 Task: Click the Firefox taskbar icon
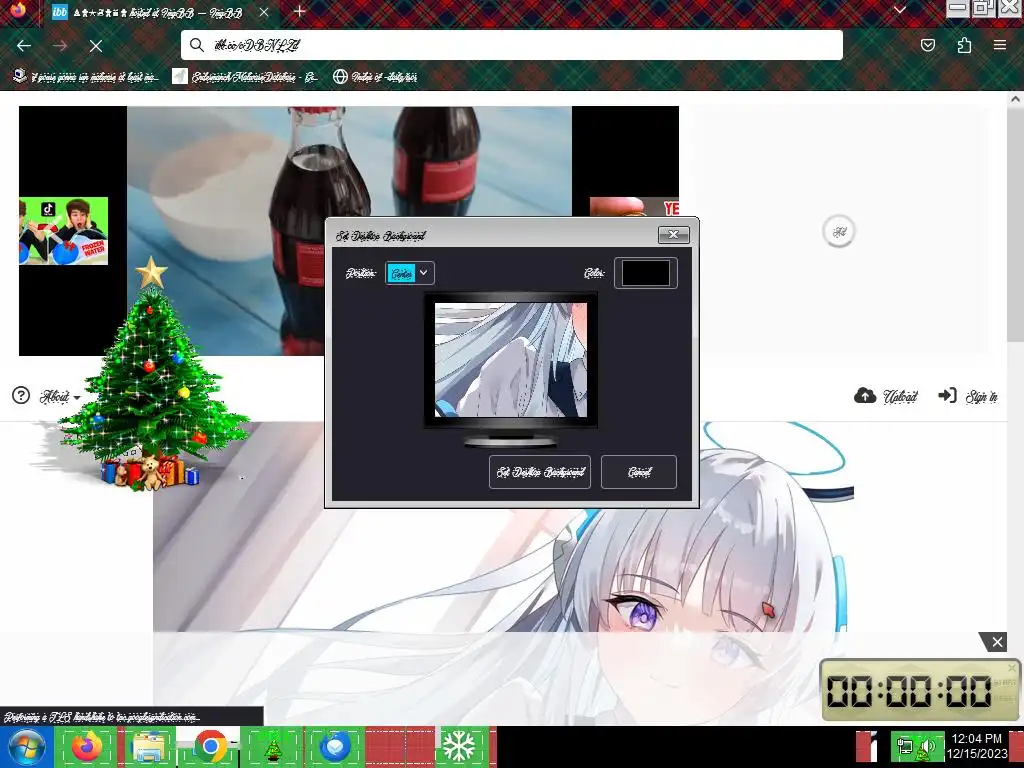click(x=87, y=746)
